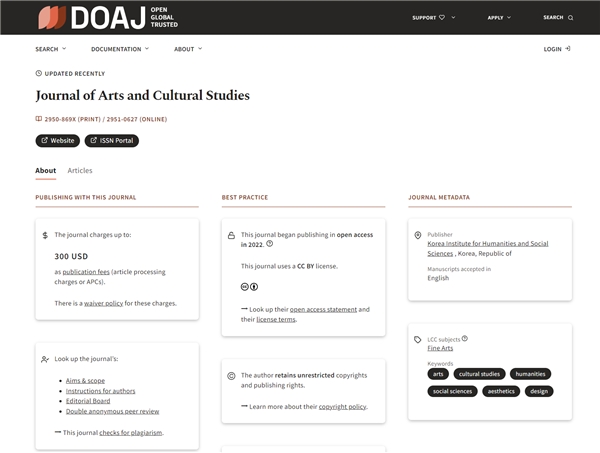Expand the Documentation menu
Screen dimensions: 600x453
[120, 49]
